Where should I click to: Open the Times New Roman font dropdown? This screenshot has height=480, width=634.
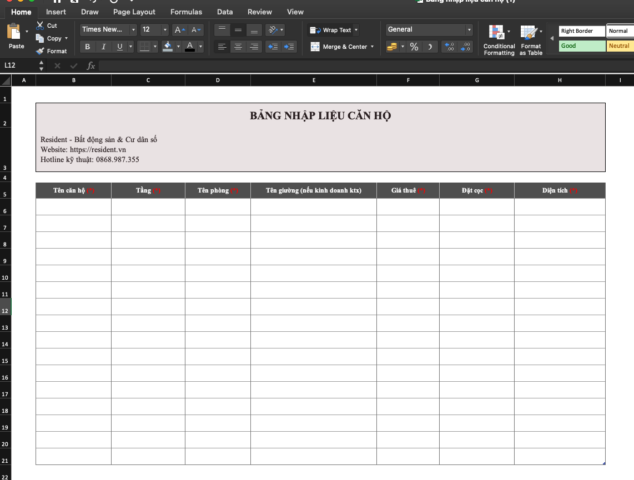[x=107, y=30]
